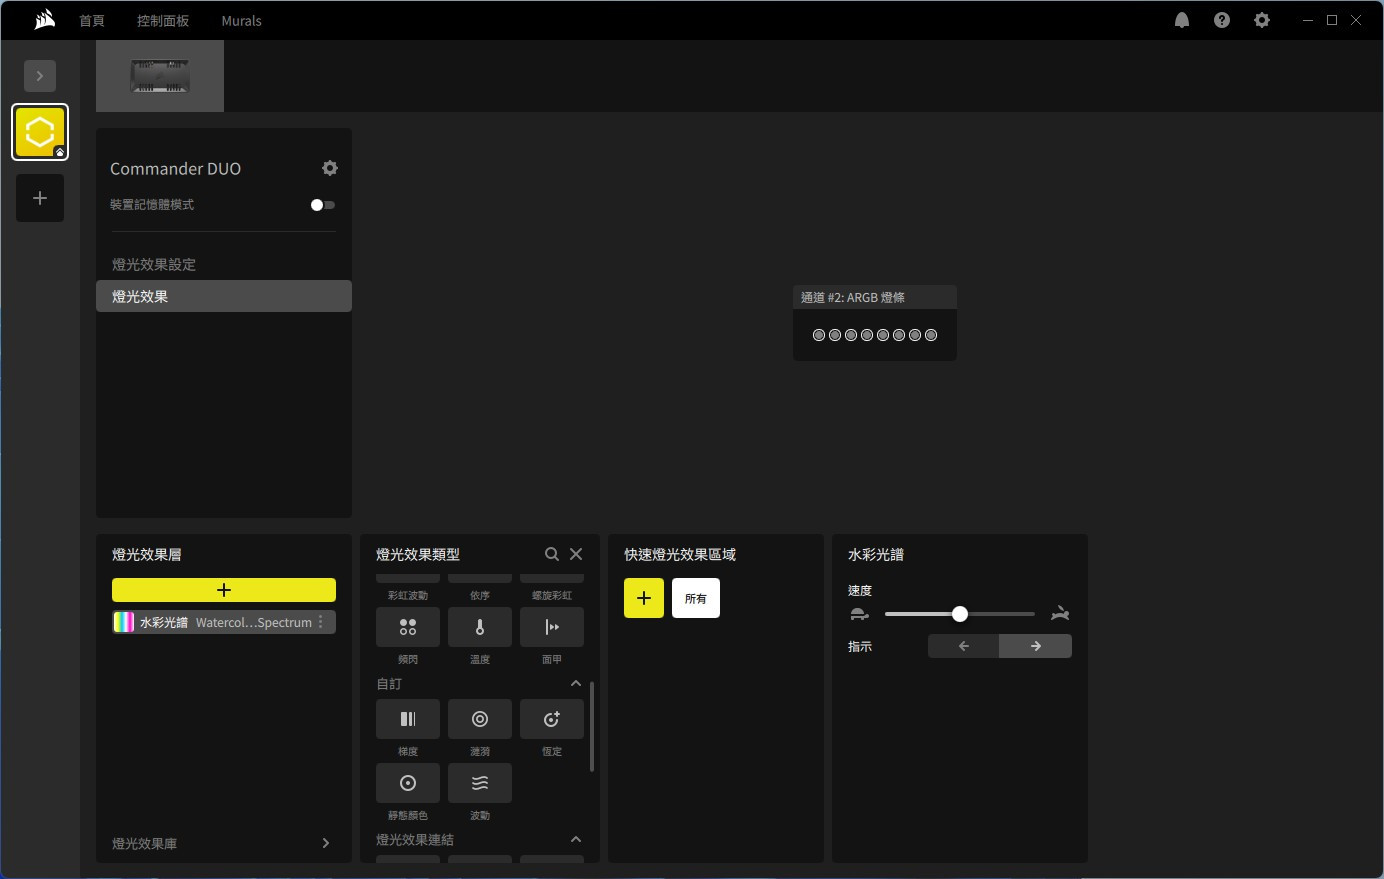Select the 恆定 solid effect icon
The height and width of the screenshot is (879, 1384).
[552, 719]
